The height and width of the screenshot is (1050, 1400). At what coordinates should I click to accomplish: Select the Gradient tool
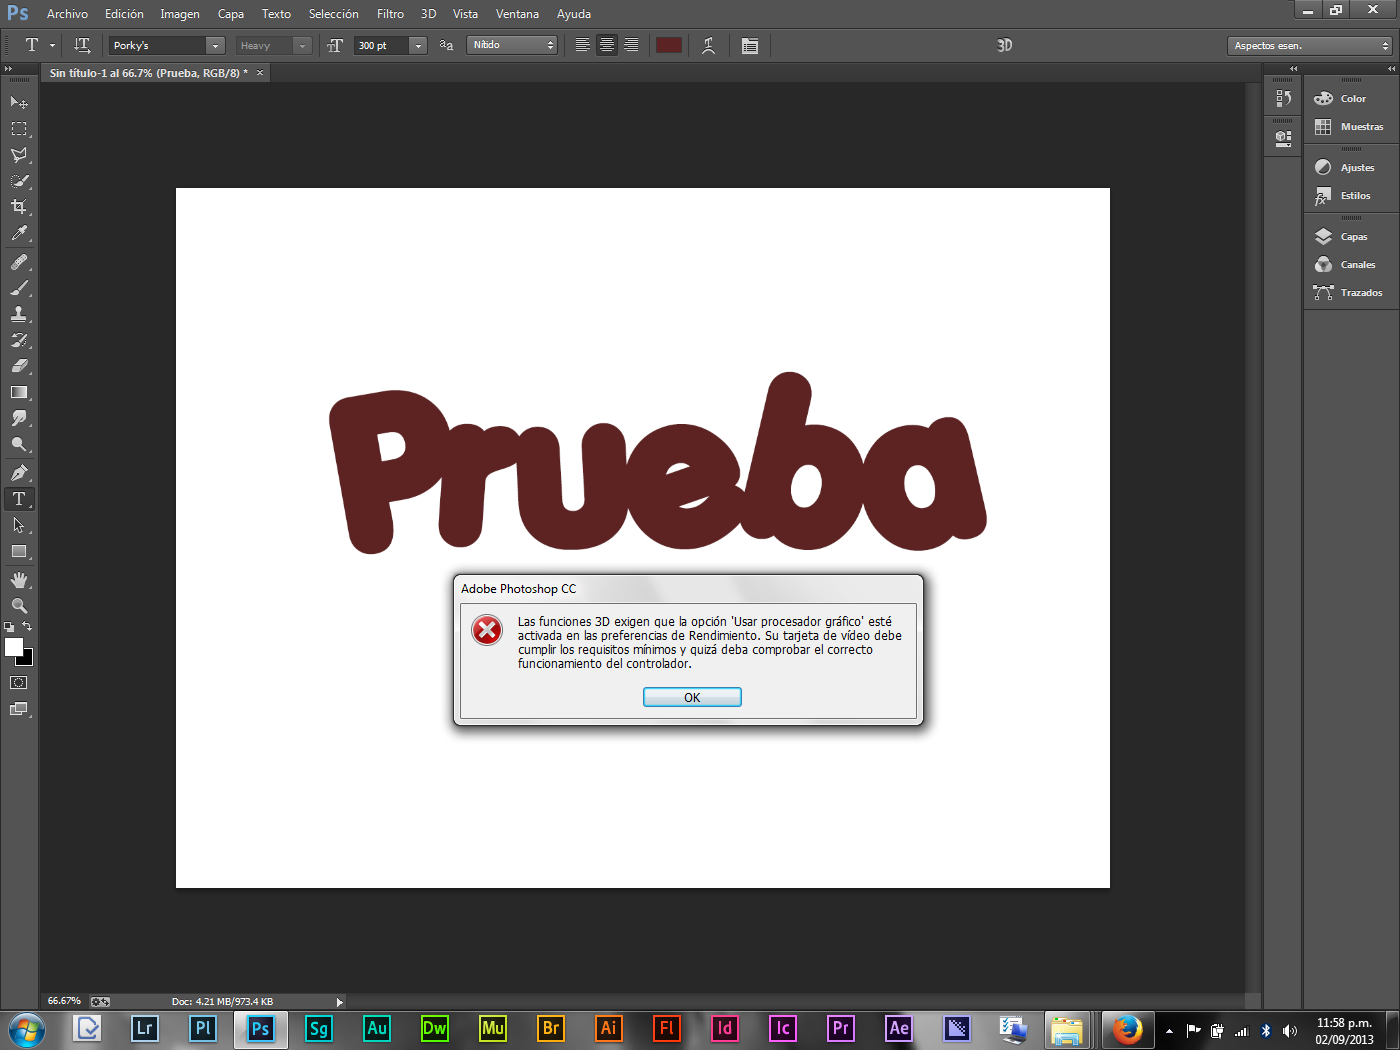pyautogui.click(x=19, y=392)
